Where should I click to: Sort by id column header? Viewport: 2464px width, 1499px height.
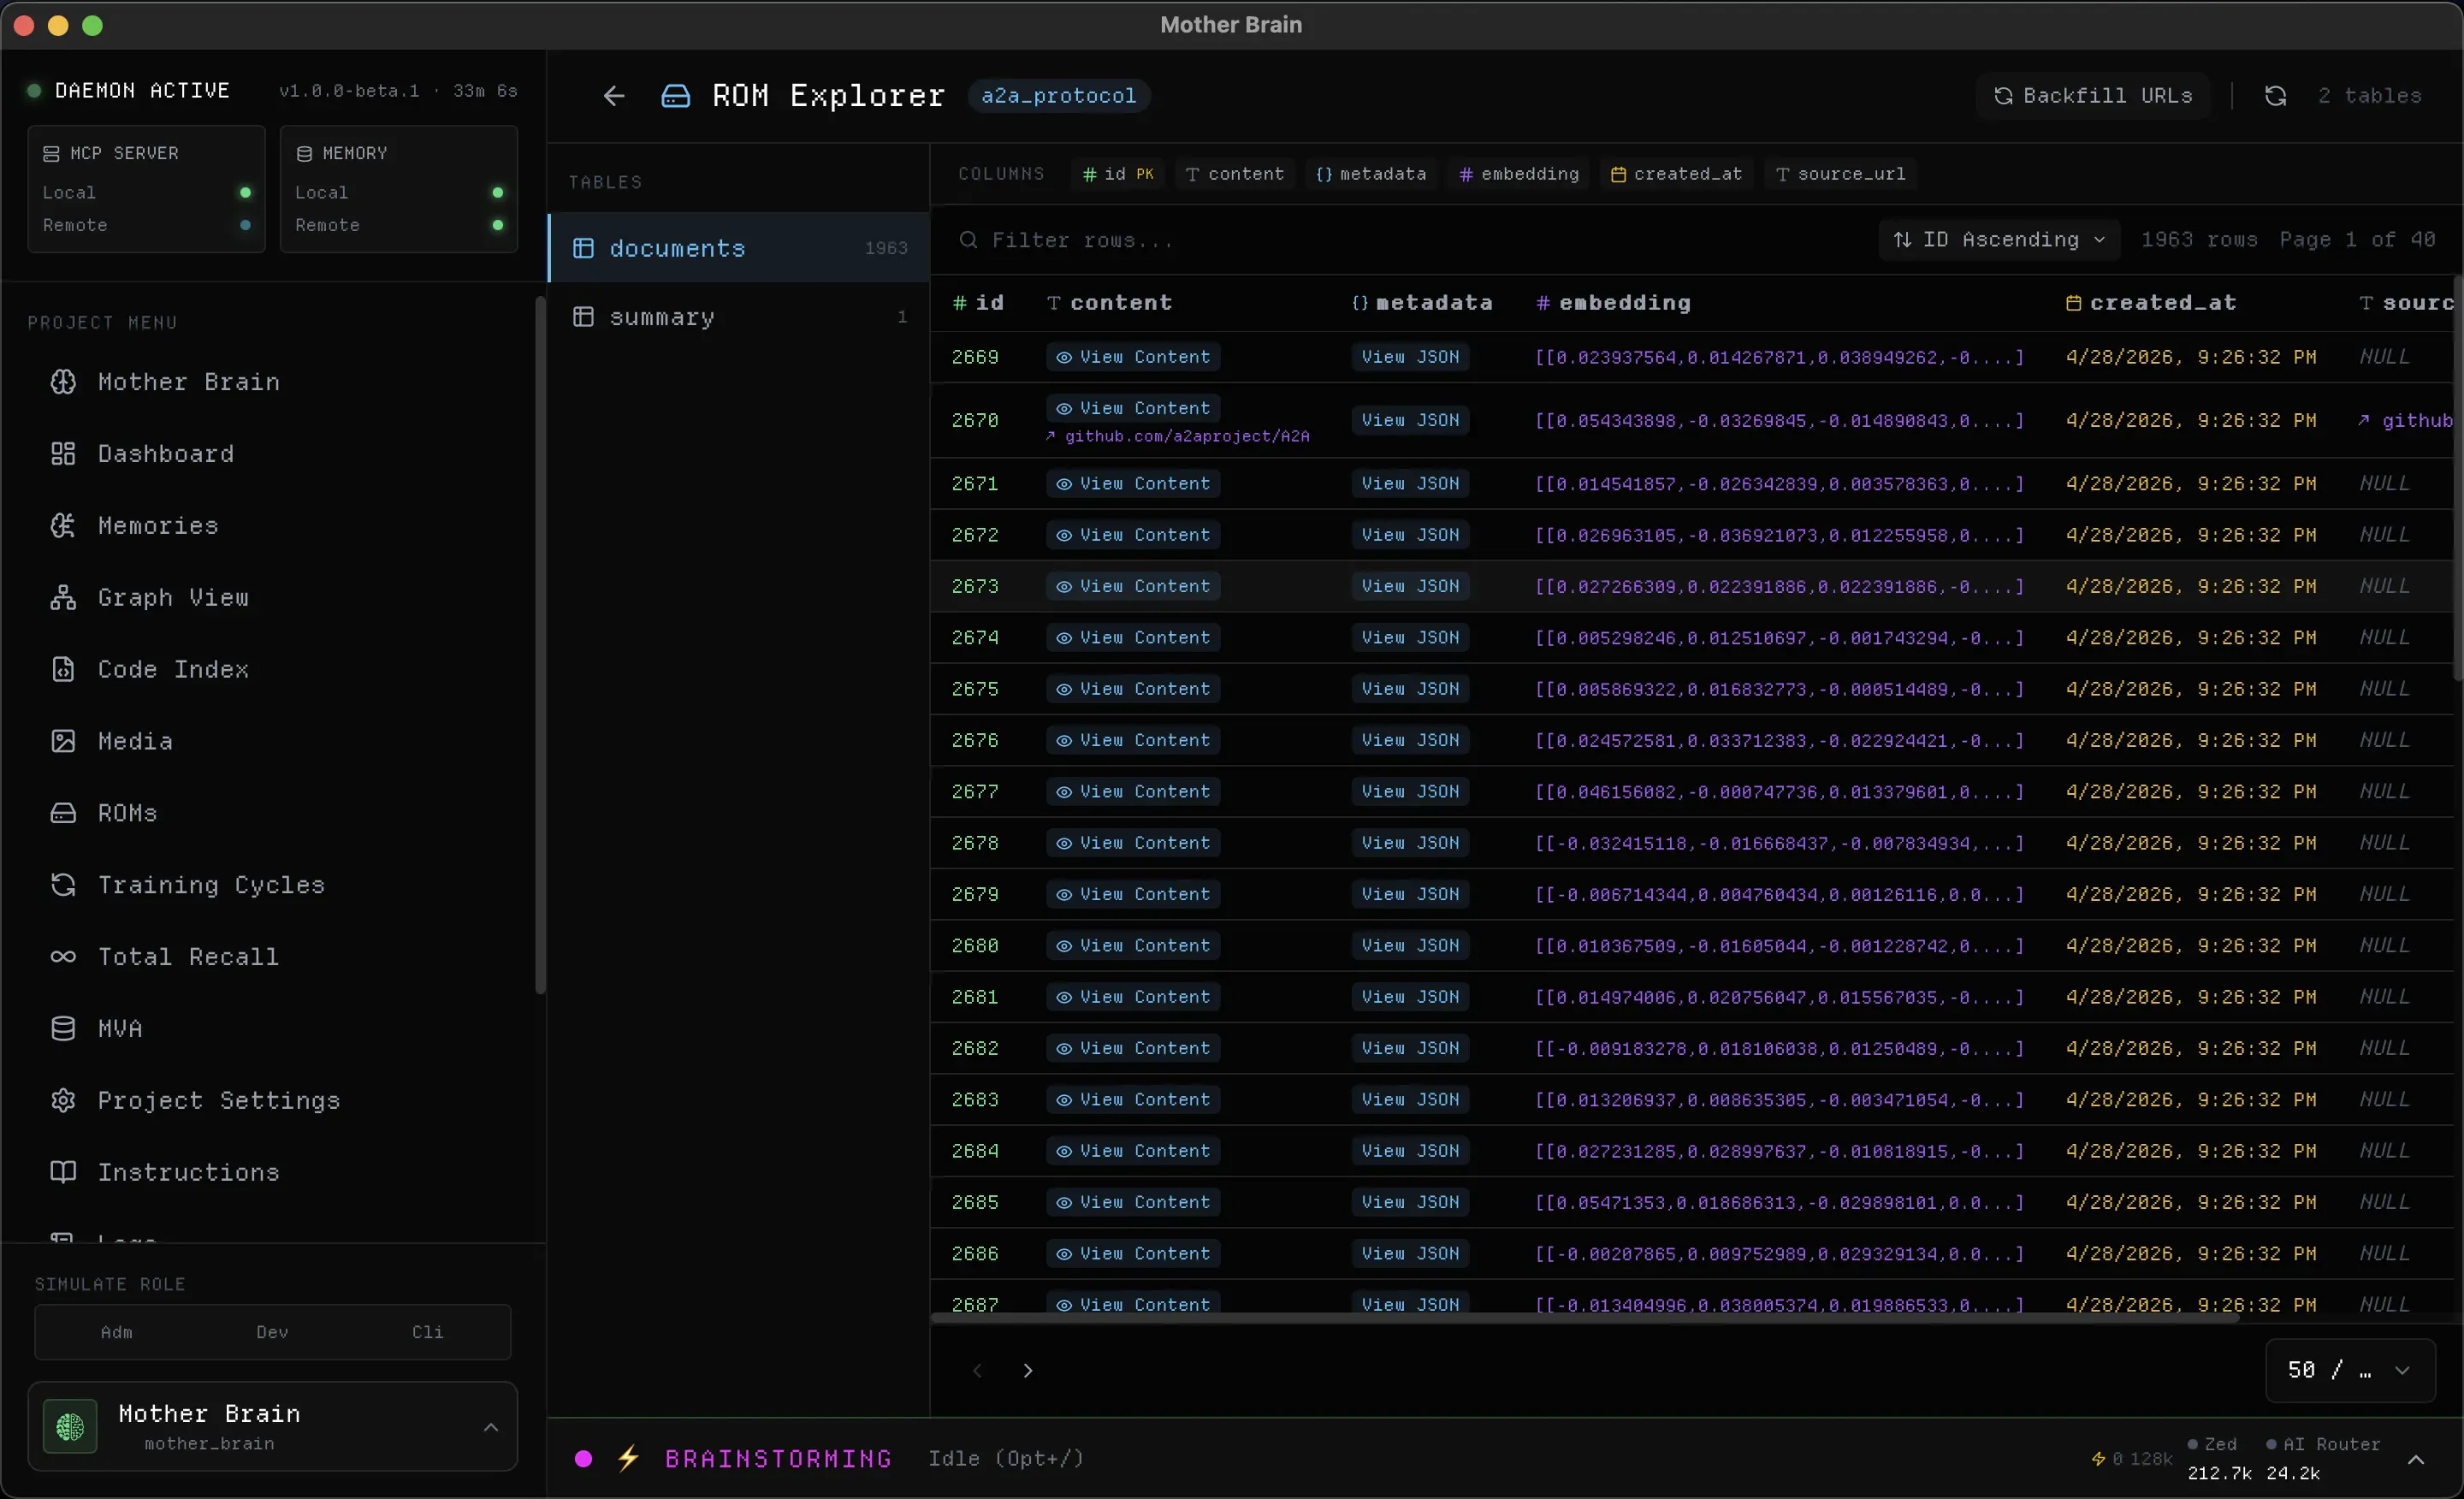pos(978,303)
